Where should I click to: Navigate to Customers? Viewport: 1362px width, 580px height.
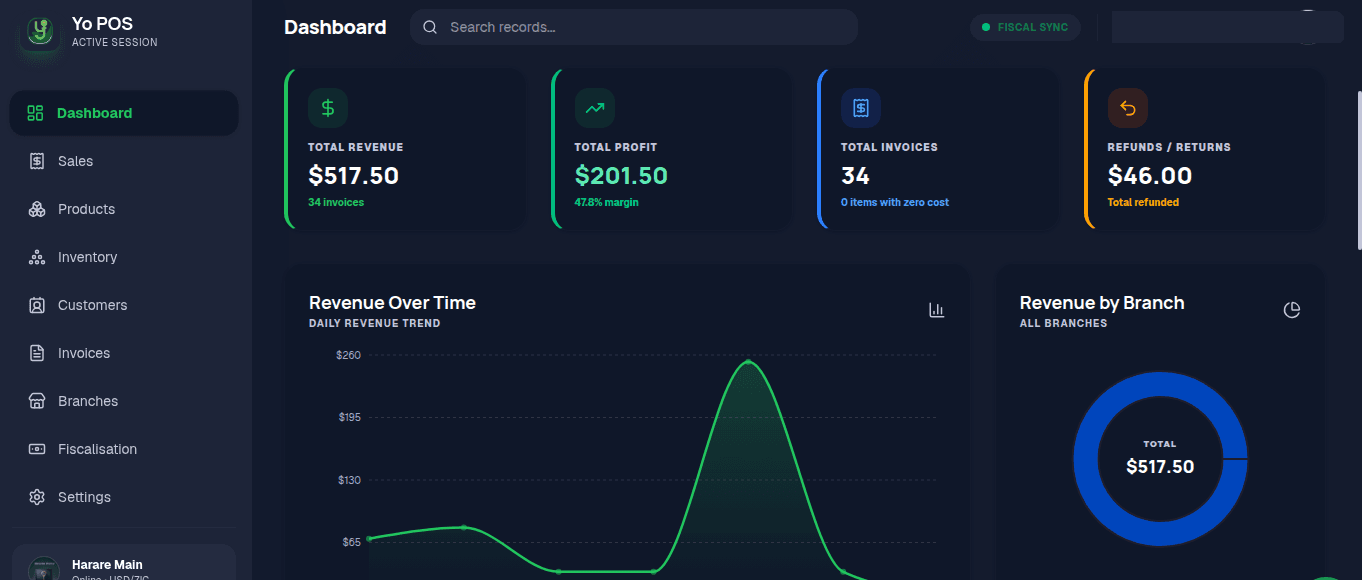click(124, 305)
